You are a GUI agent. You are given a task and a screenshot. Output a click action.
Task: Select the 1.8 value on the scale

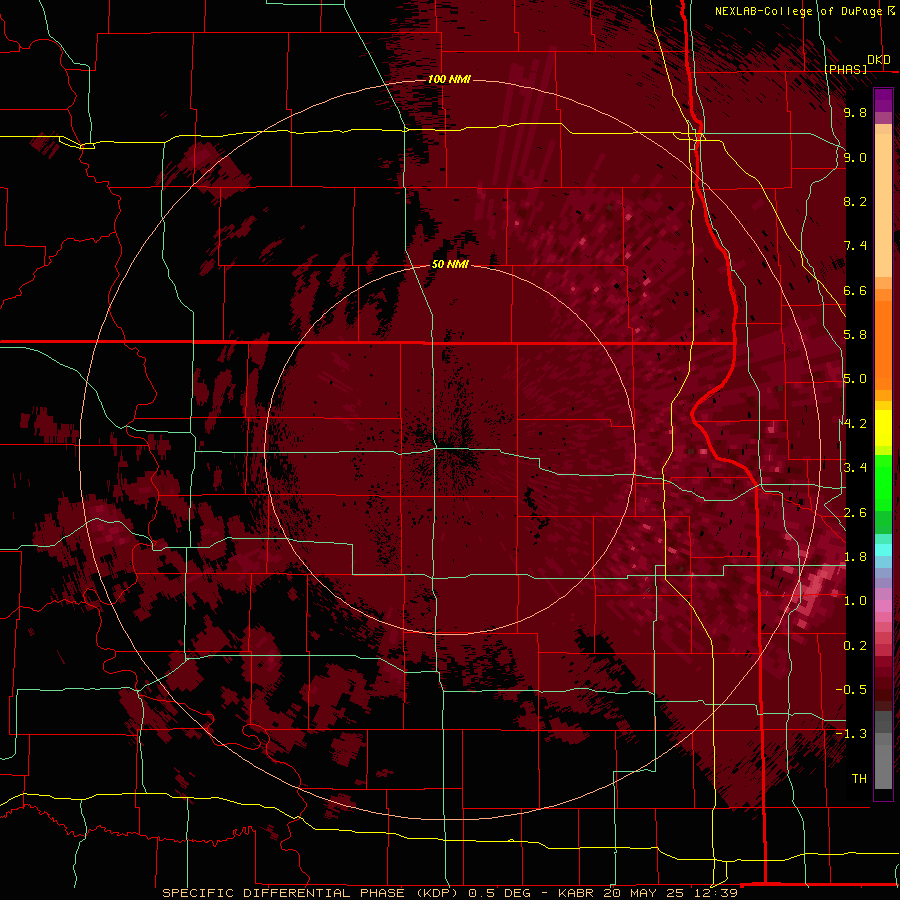855,557
